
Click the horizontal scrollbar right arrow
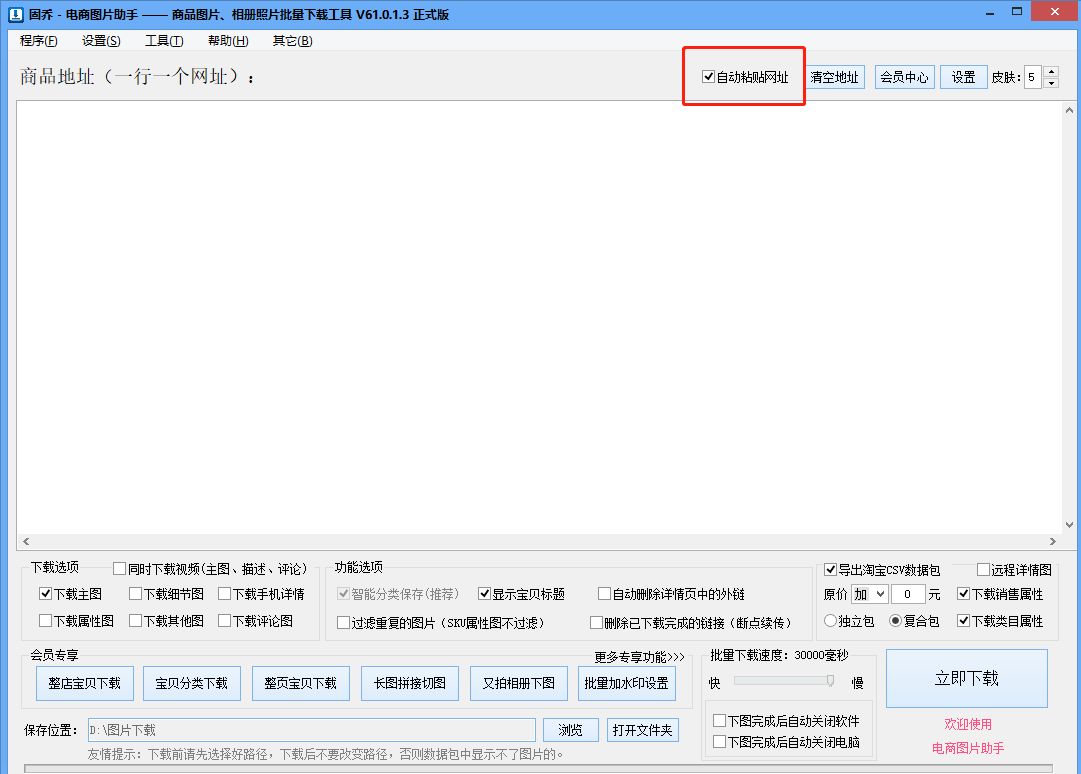pos(1053,542)
